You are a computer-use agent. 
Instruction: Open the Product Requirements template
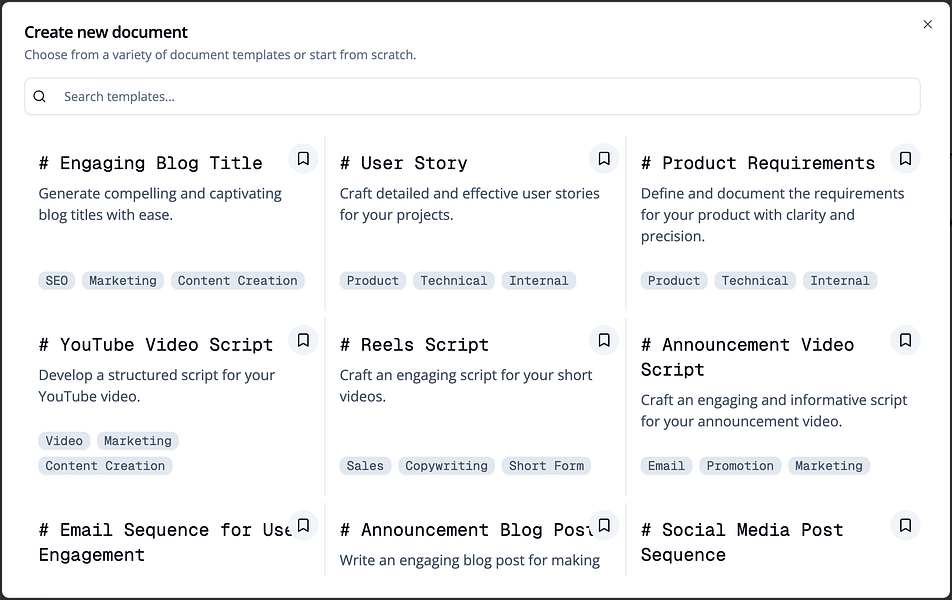click(757, 164)
